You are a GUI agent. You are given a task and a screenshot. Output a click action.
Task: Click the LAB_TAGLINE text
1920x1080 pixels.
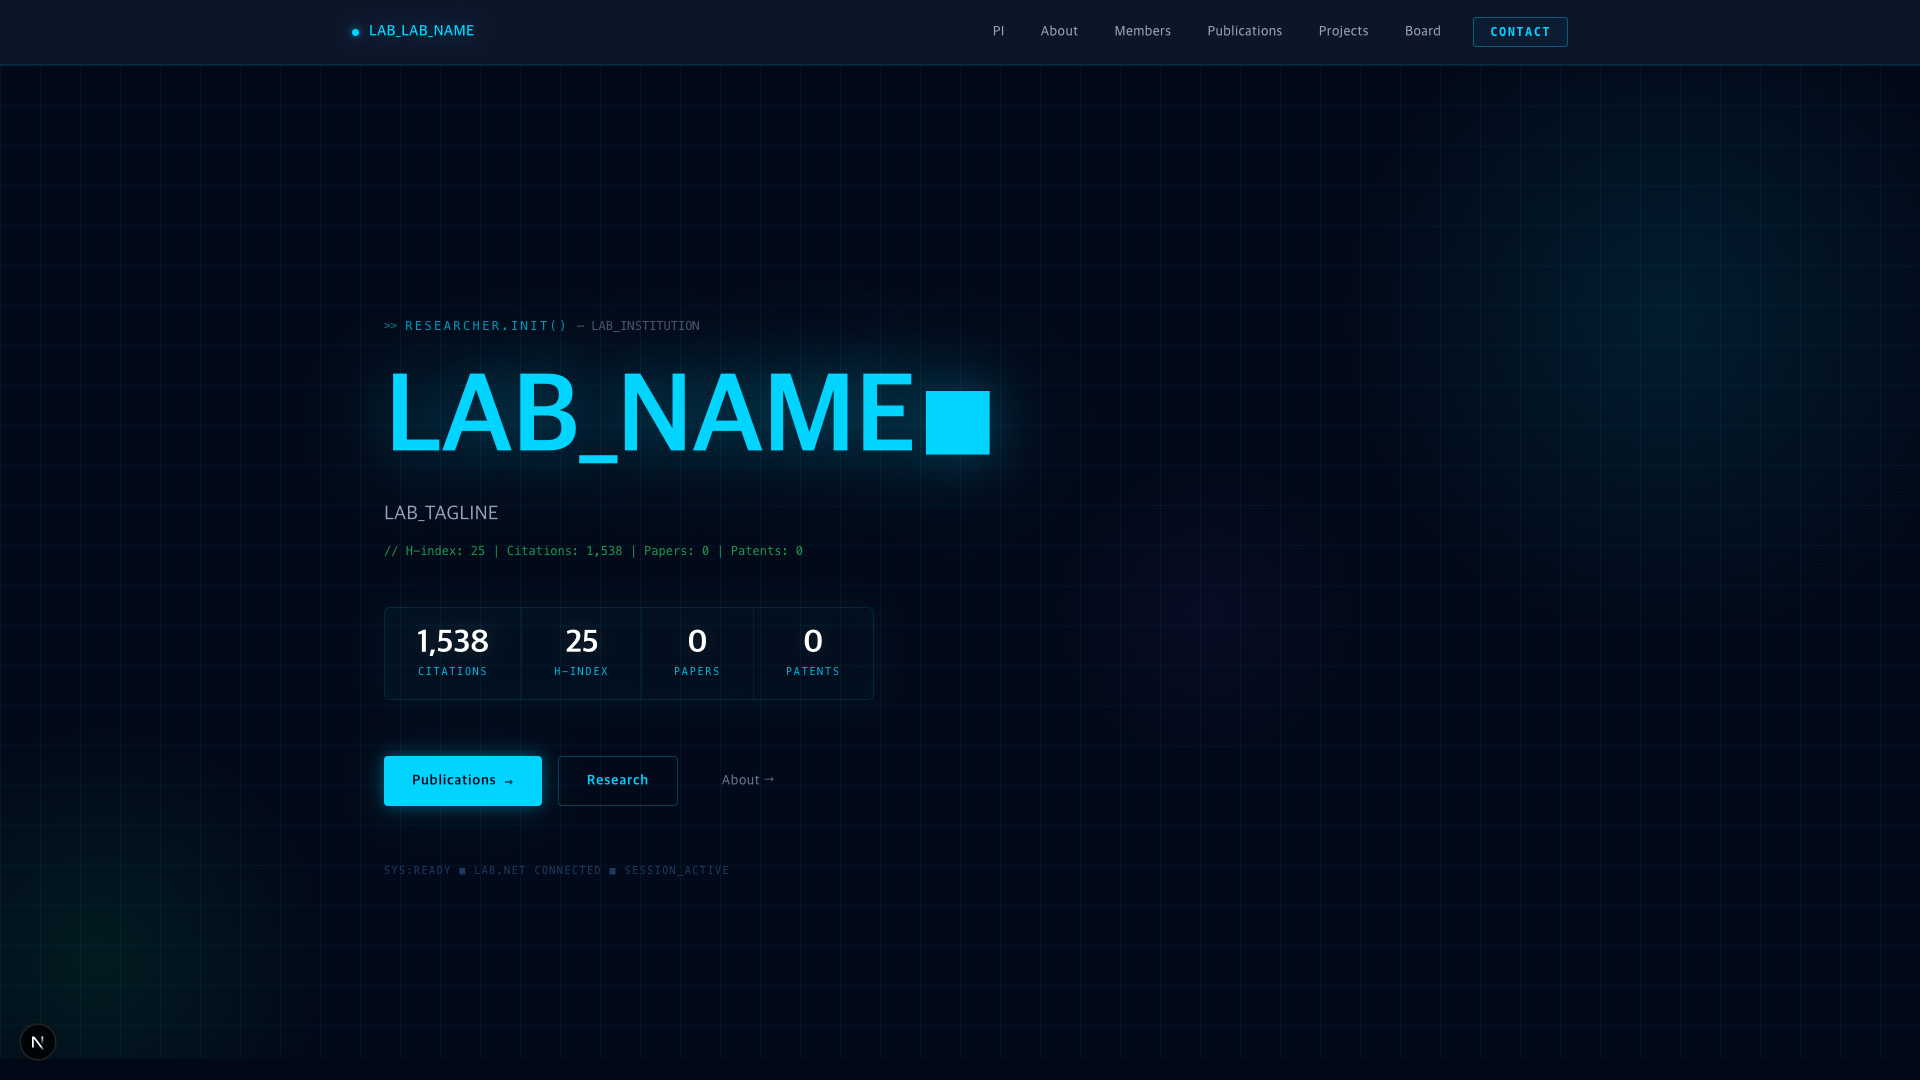[x=441, y=513]
